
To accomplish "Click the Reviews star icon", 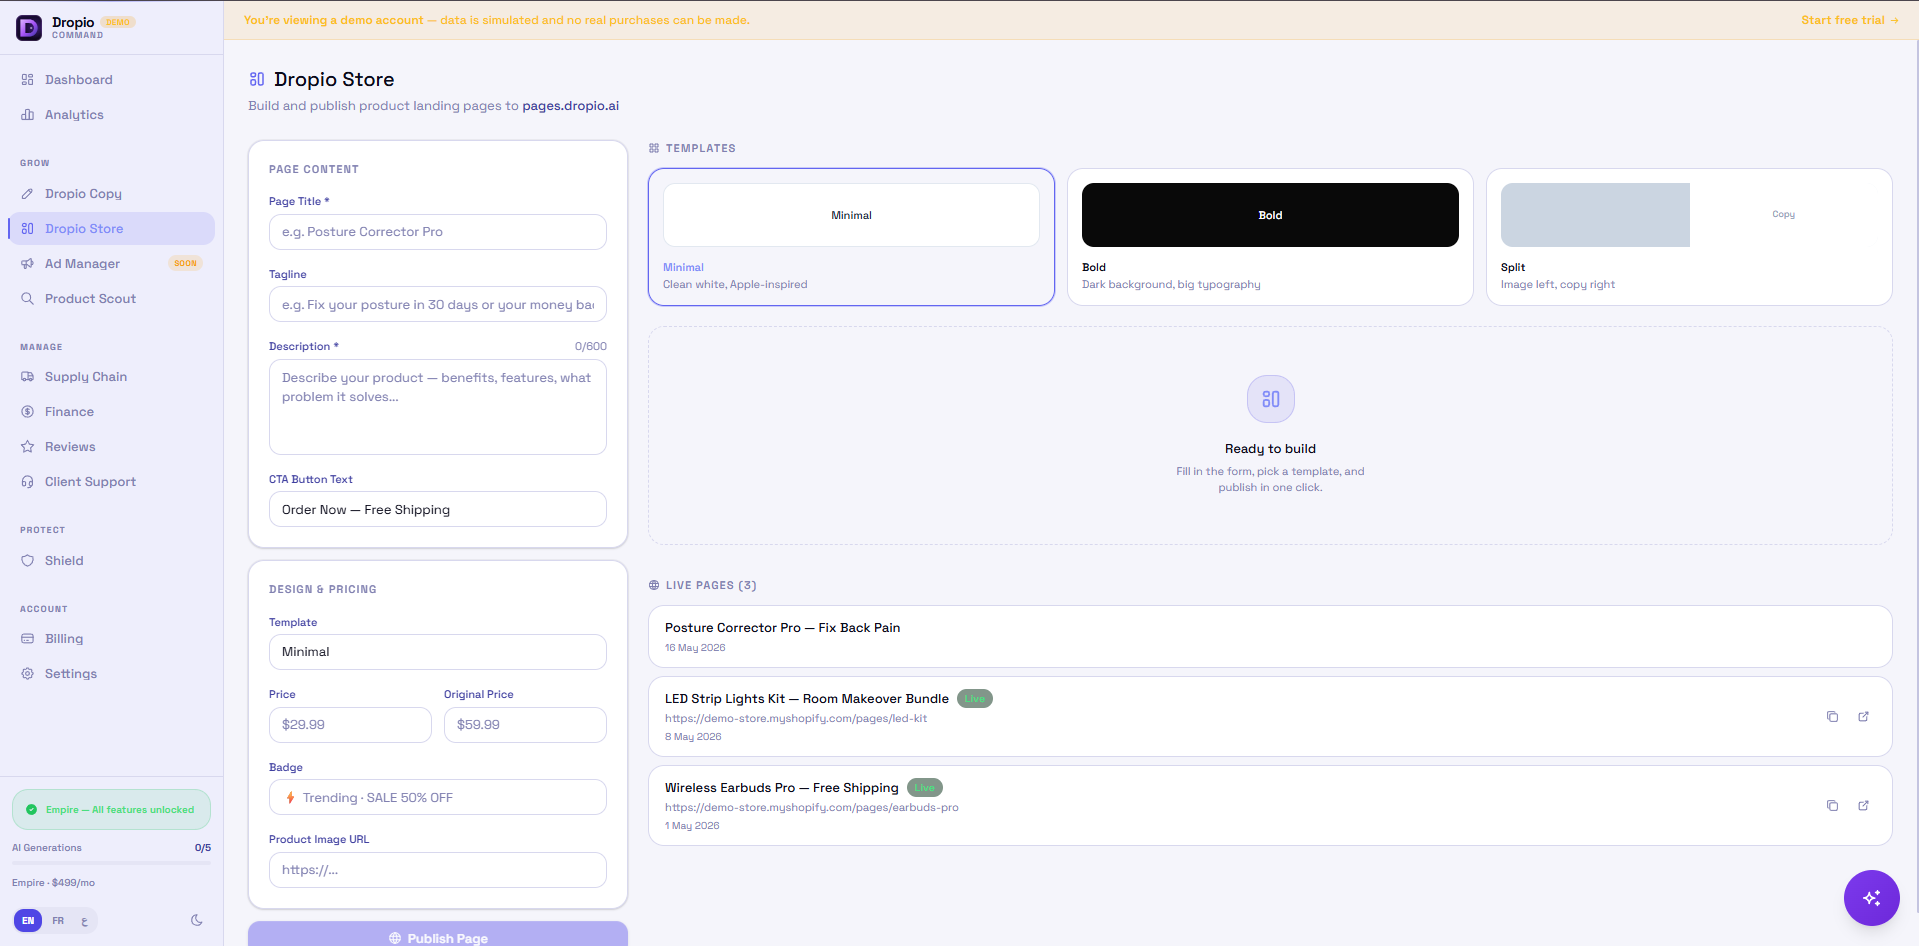I will [28, 447].
